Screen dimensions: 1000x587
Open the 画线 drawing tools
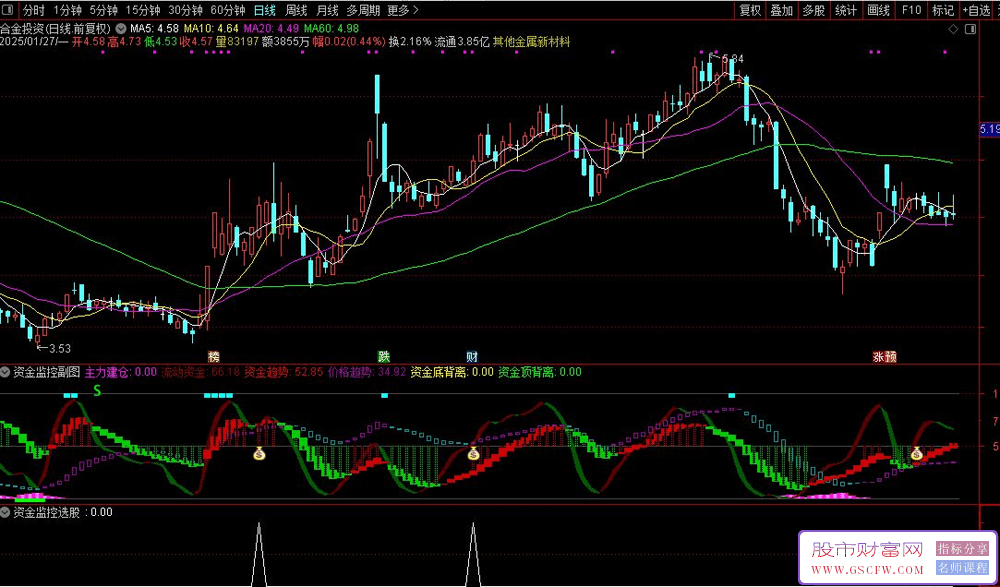(x=878, y=10)
